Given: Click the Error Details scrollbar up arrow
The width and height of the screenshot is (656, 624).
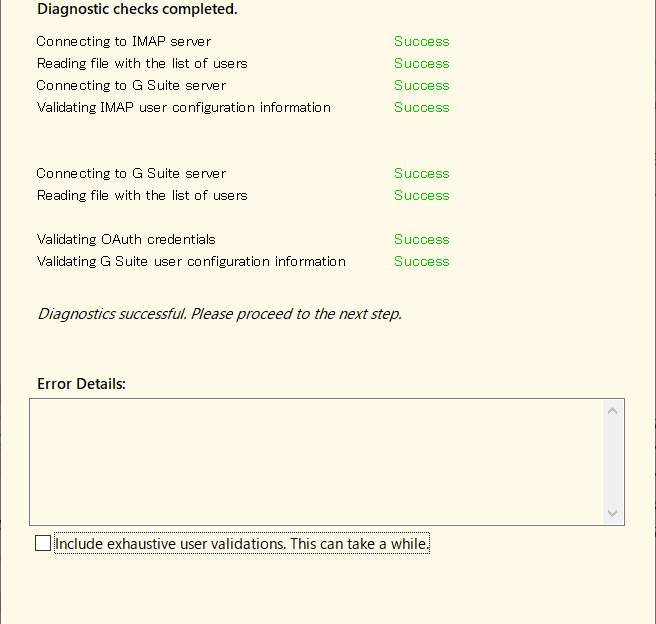Looking at the screenshot, I should [613, 411].
